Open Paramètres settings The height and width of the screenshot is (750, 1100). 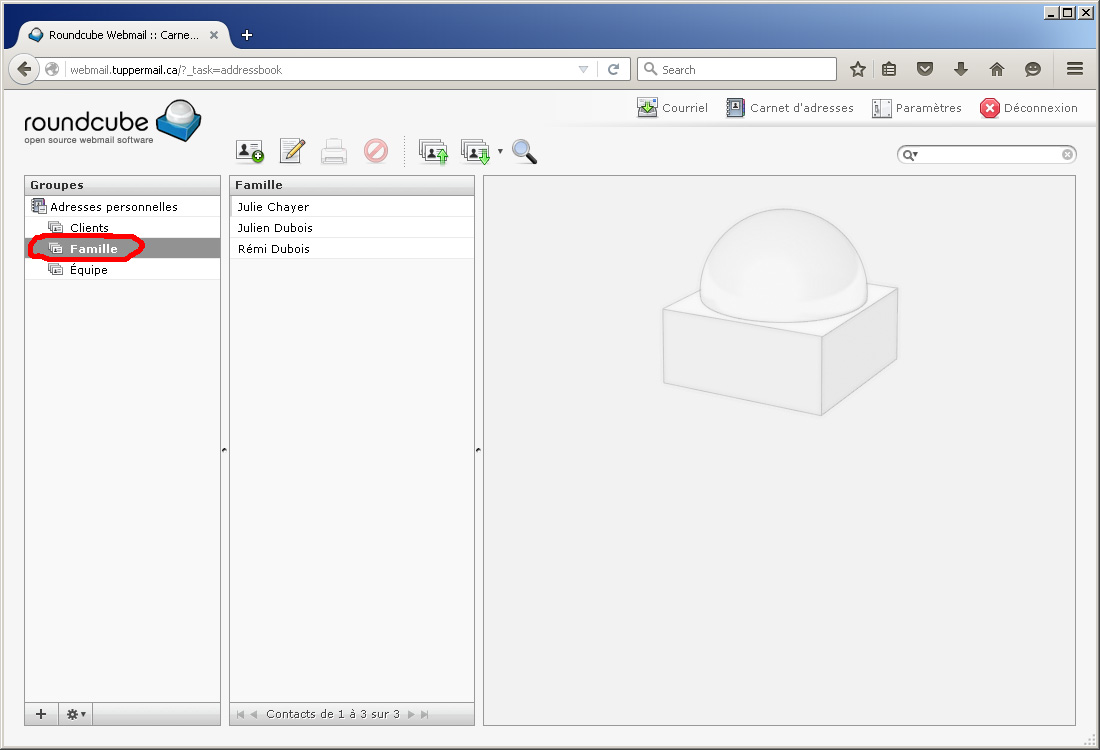click(x=917, y=108)
